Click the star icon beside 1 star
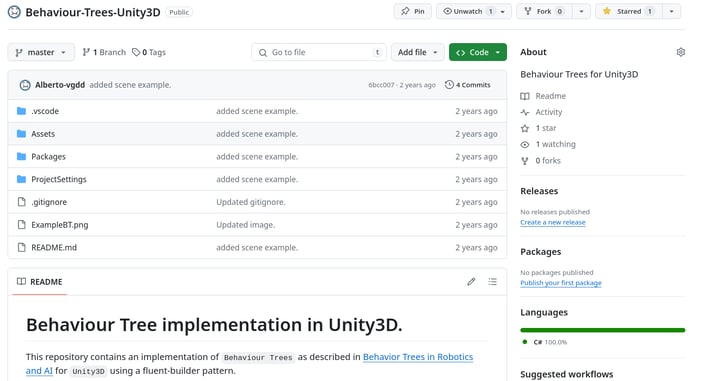 [x=525, y=128]
